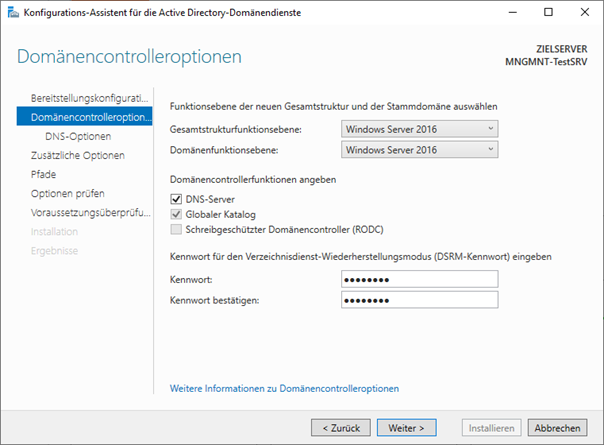Screen dimensions: 604x445
Task: Toggle the Globaler Katalog checkbox
Action: coord(177,214)
